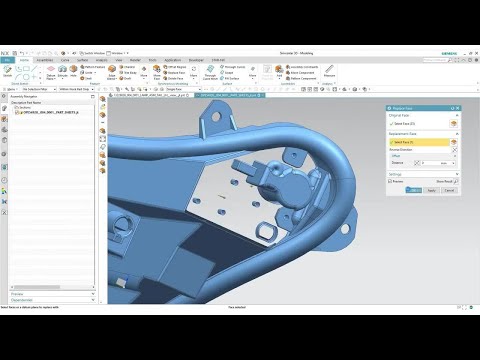Click Original Face select-face icon
This screenshot has width=480, height=360.
[453, 124]
